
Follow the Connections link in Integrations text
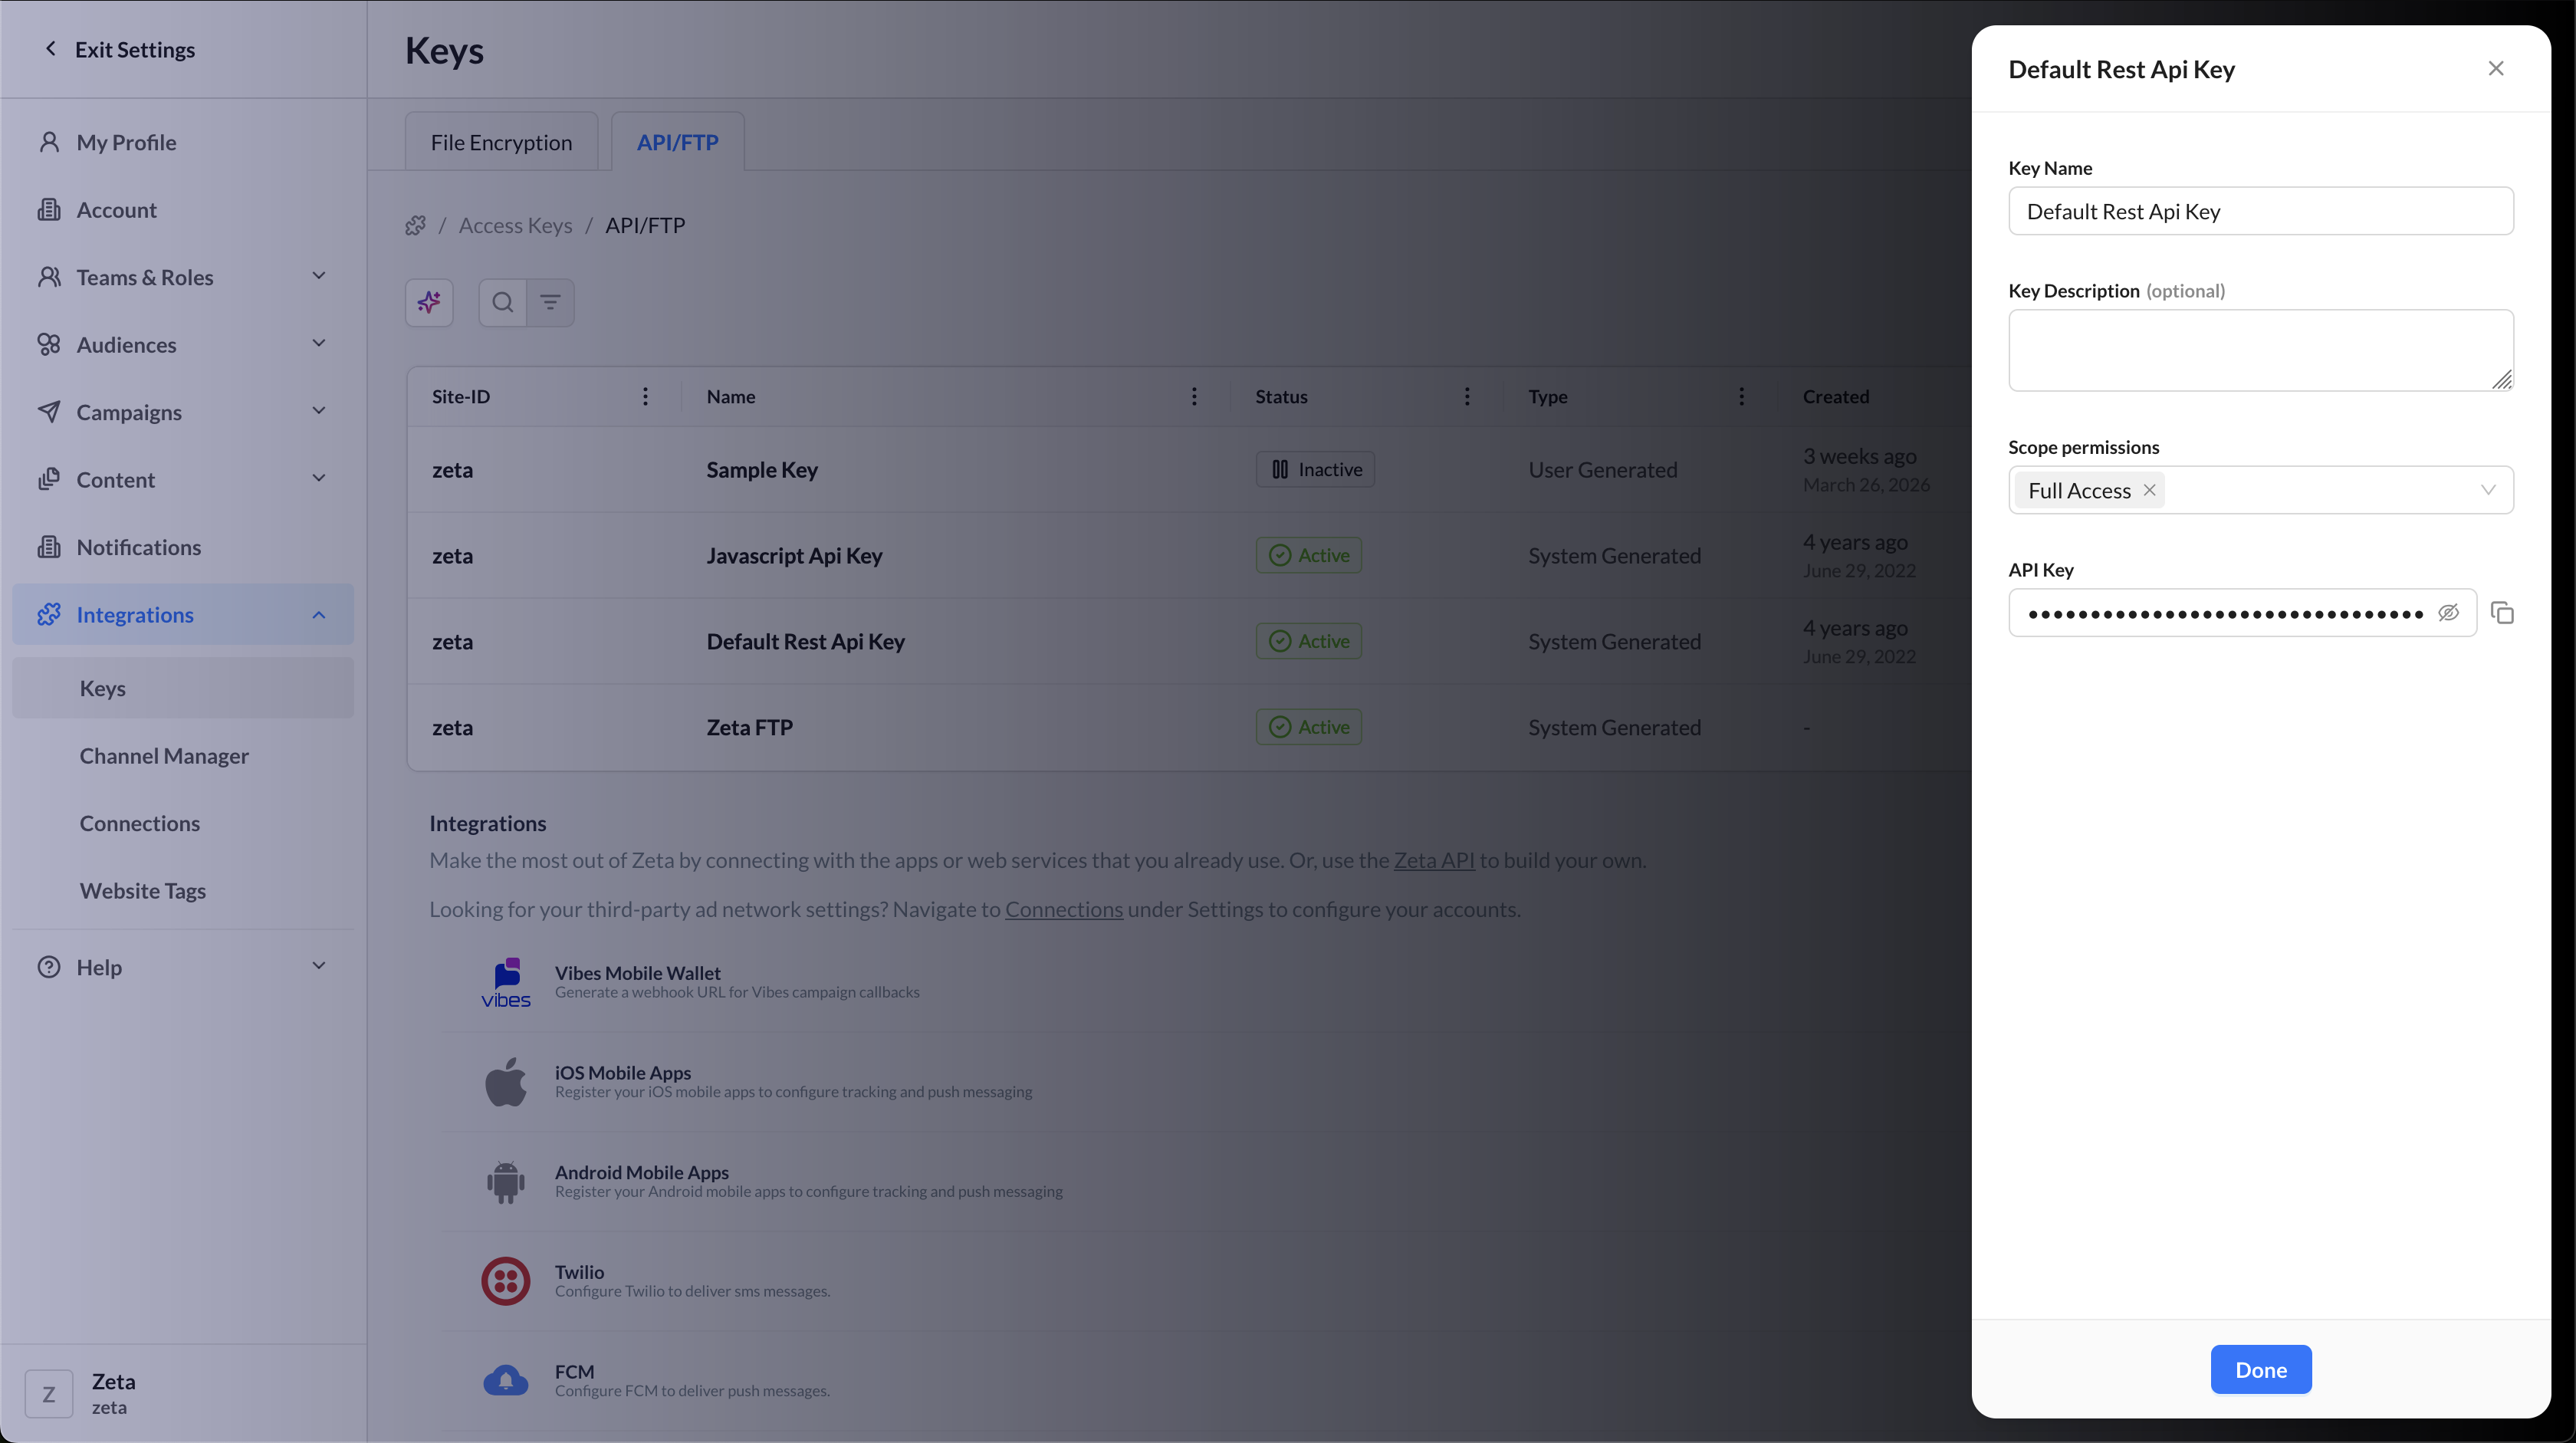(x=1064, y=909)
